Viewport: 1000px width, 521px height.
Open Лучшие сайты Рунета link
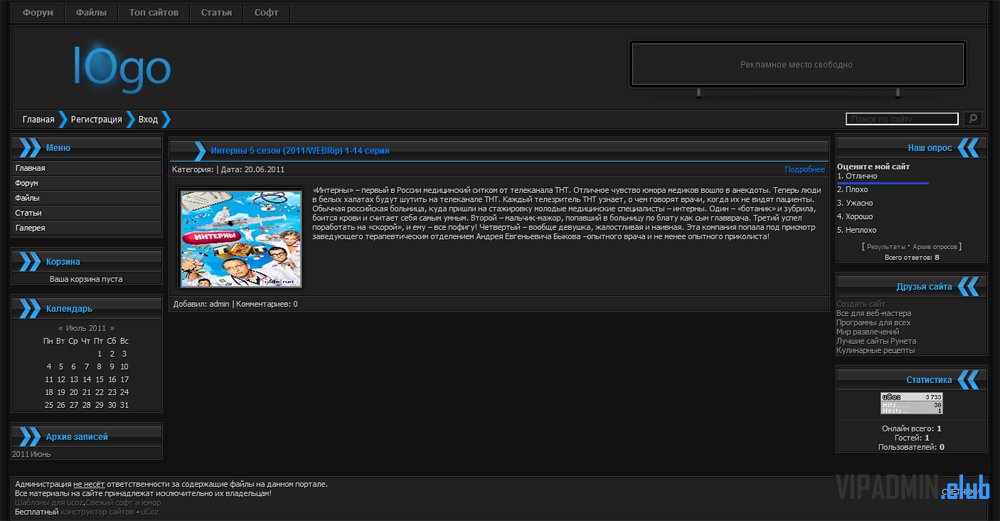pos(876,341)
